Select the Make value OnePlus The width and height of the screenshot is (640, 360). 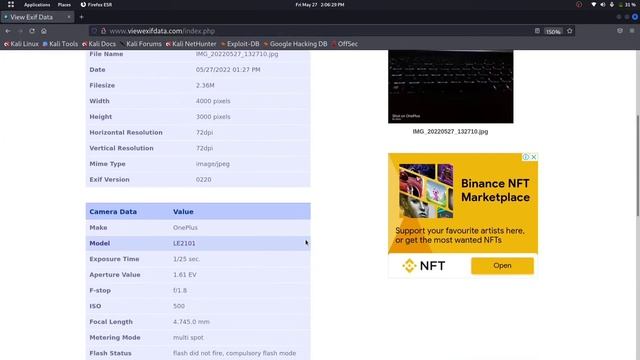pyautogui.click(x=185, y=228)
